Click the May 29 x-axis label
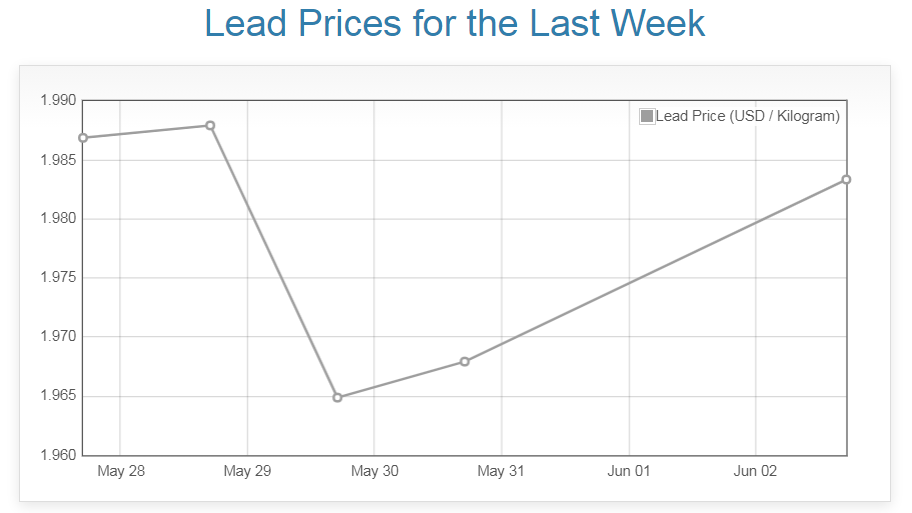This screenshot has width=912, height=513. pos(247,472)
